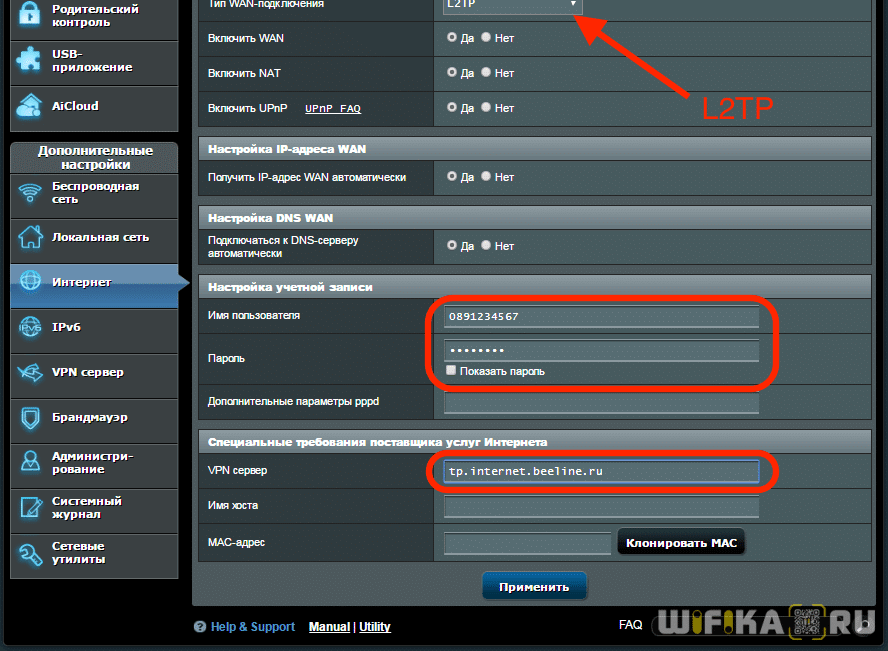Open the Администрирование menu item
The image size is (888, 651).
pyautogui.click(x=92, y=462)
